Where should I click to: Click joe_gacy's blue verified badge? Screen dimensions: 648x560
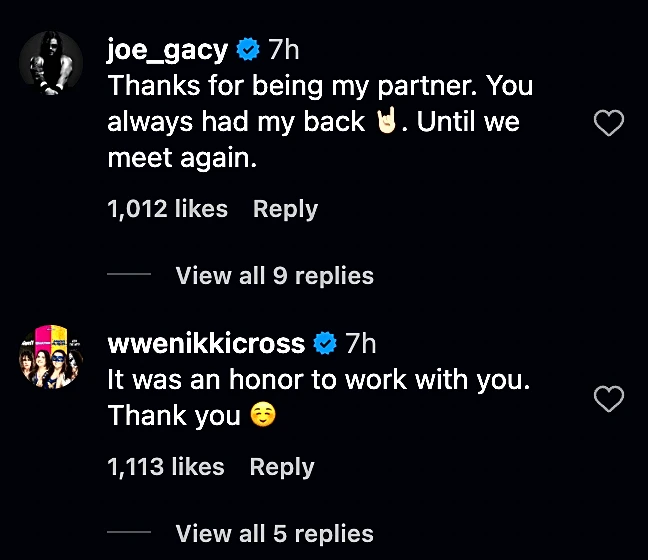[x=250, y=48]
